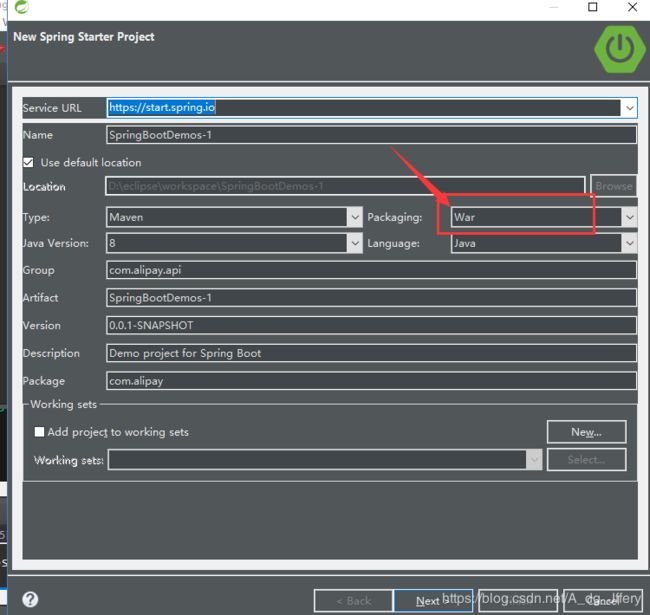Open the Service URL dropdown arrow
Image resolution: width=650 pixels, height=615 pixels.
pos(629,108)
